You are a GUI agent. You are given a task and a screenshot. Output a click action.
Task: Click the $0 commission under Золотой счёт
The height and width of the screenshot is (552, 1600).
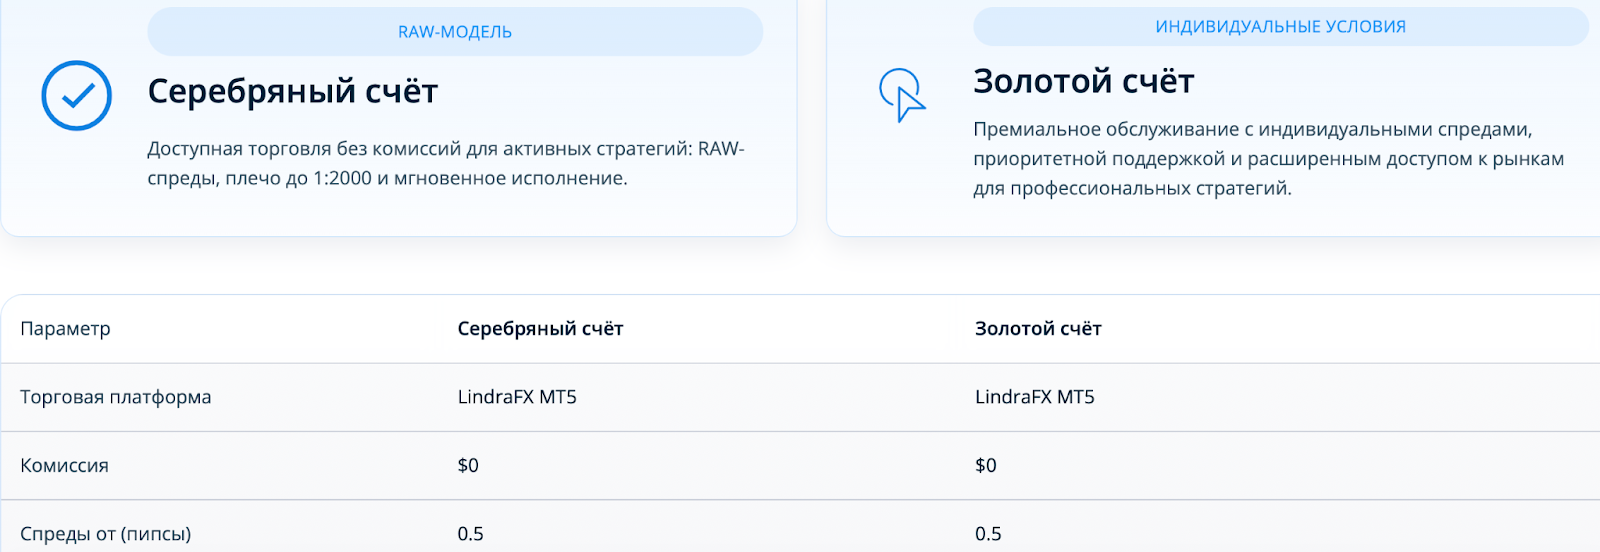coord(986,465)
